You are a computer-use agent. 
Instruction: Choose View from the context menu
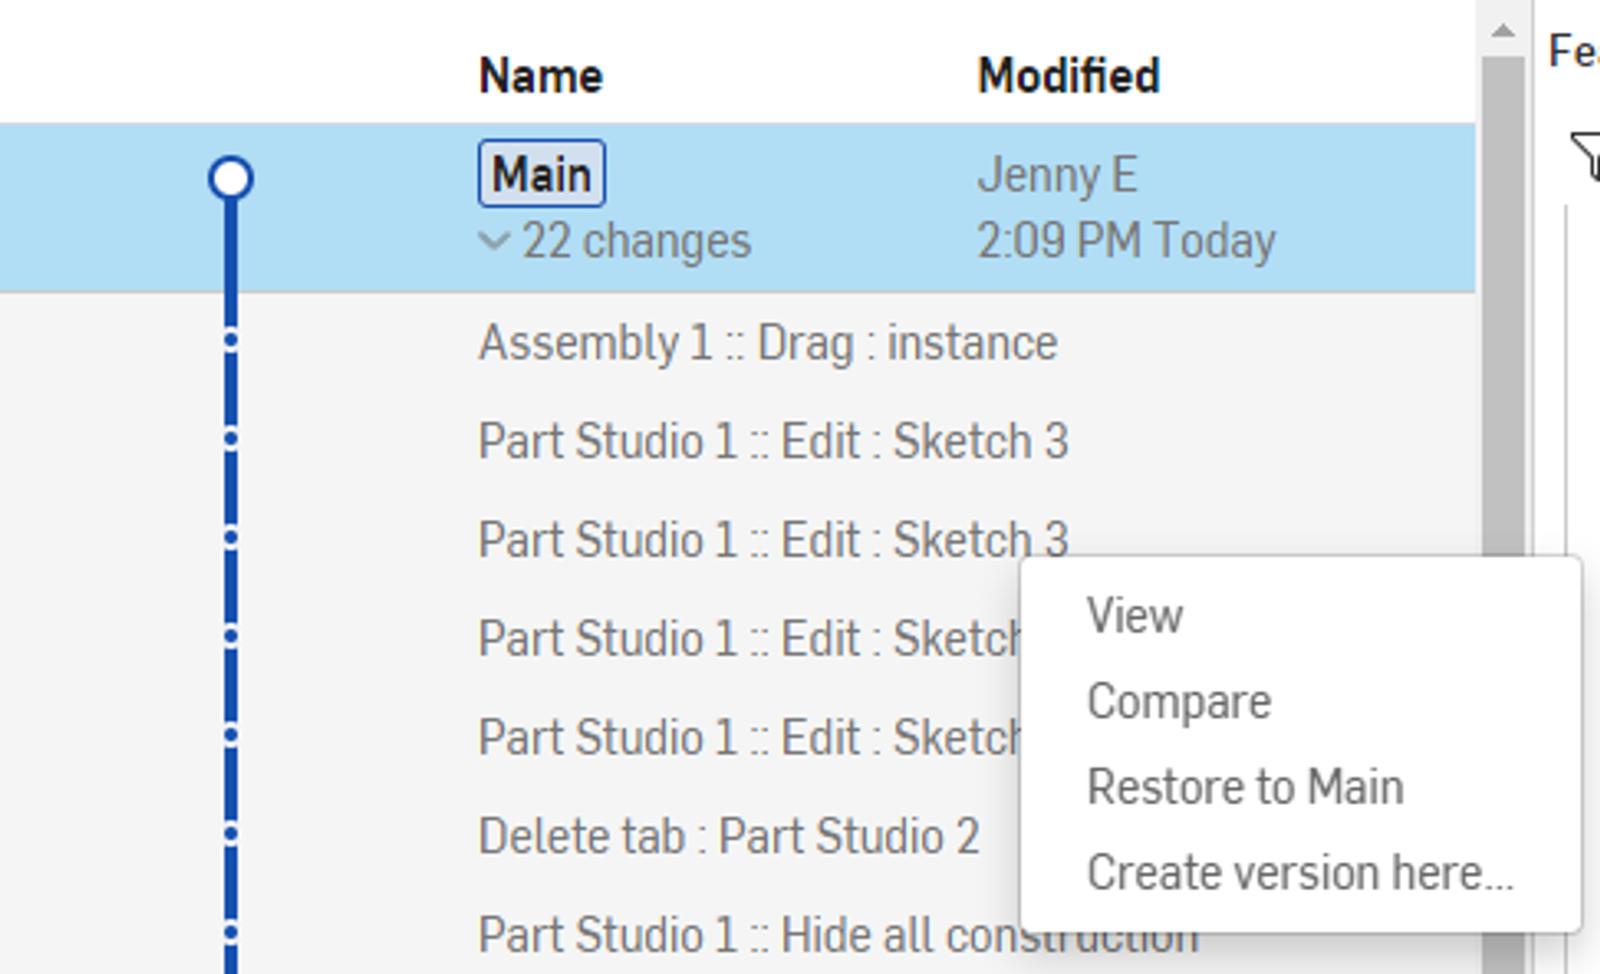[x=1134, y=615]
